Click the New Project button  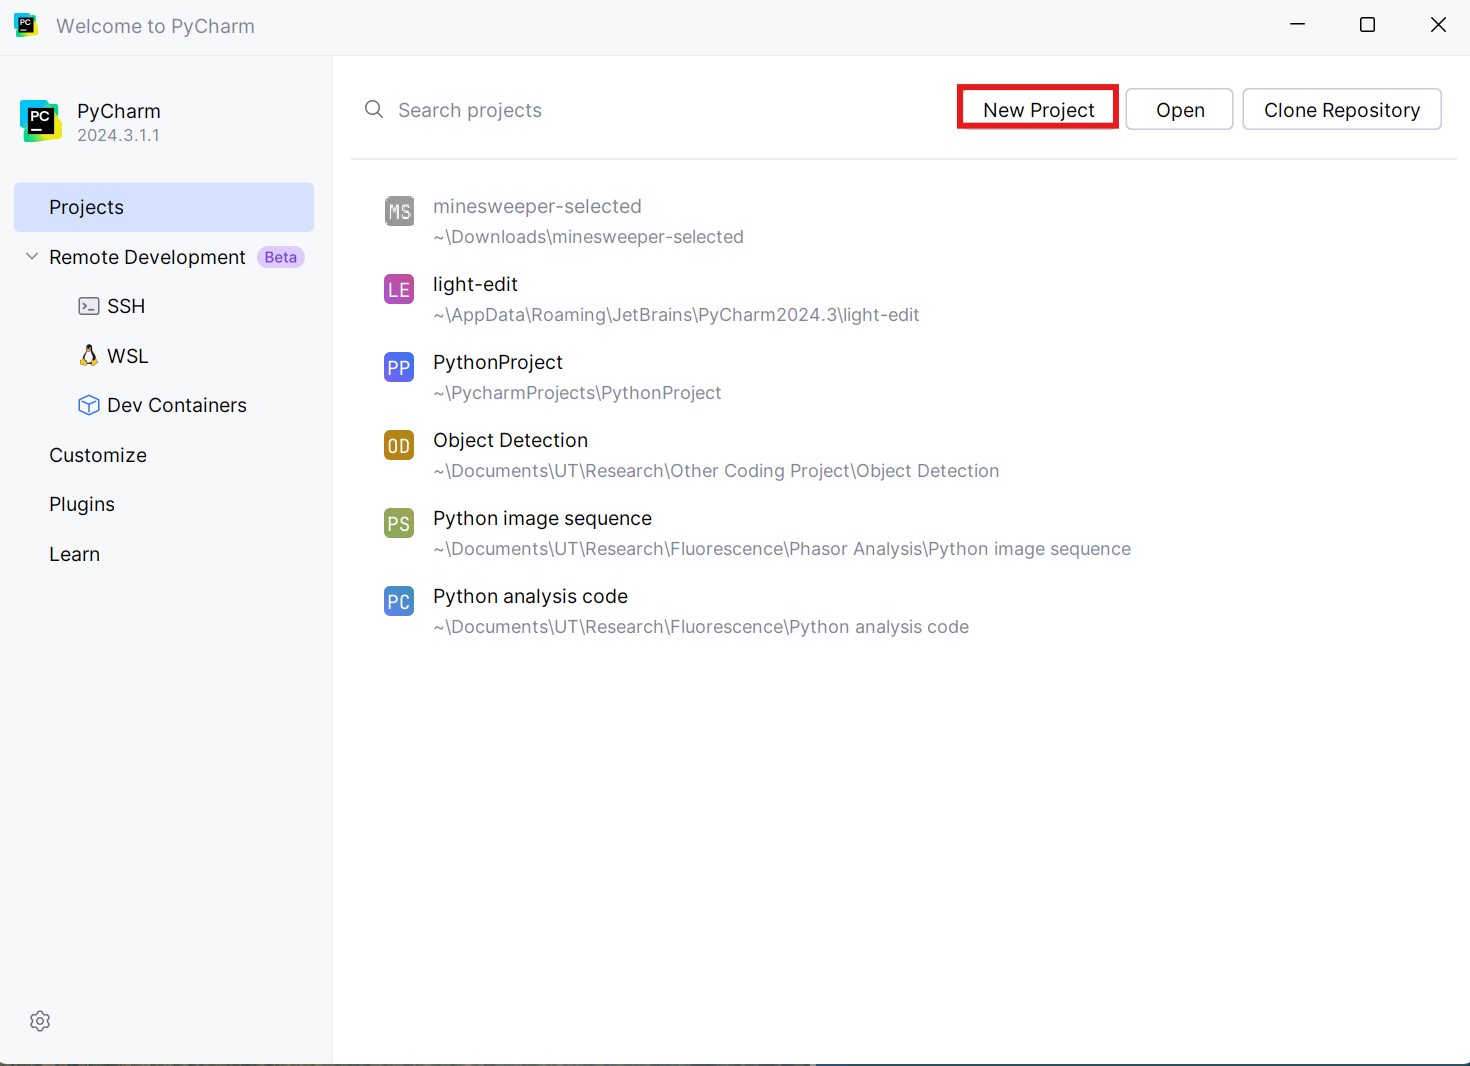1038,109
